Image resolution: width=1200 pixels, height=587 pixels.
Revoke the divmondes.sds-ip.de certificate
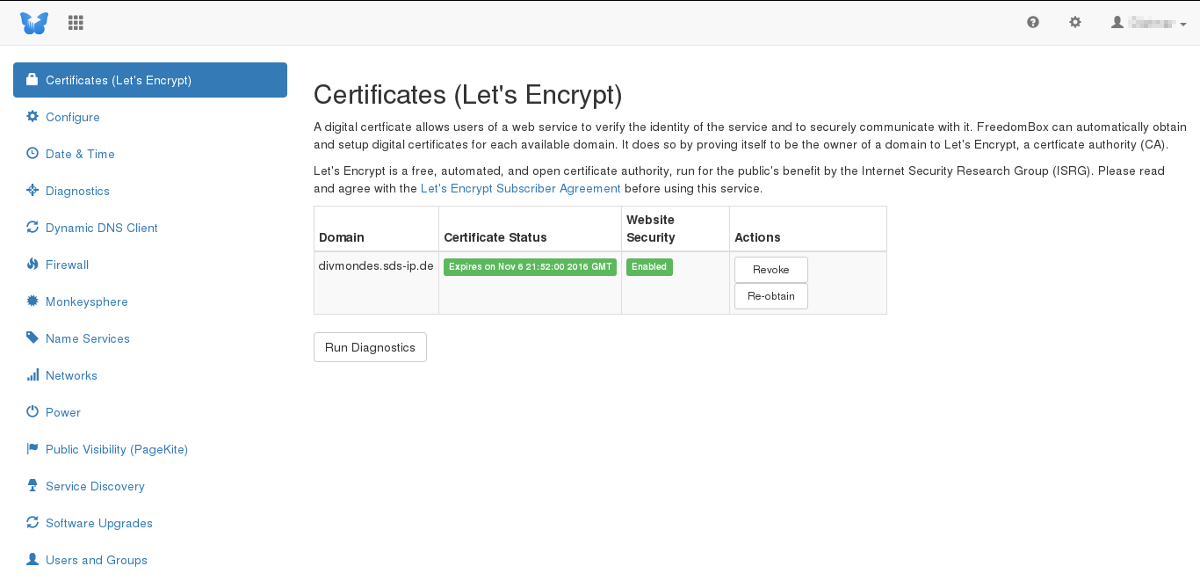[770, 270]
